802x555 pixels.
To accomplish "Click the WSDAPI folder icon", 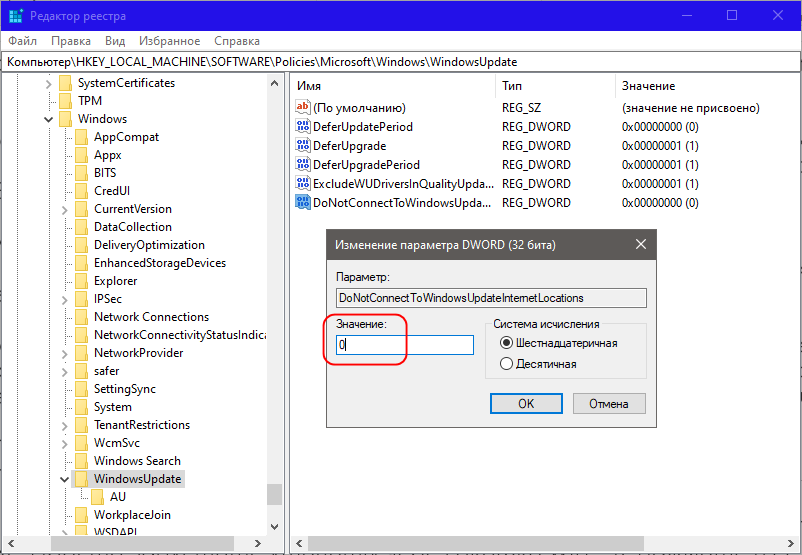I will point(81,530).
